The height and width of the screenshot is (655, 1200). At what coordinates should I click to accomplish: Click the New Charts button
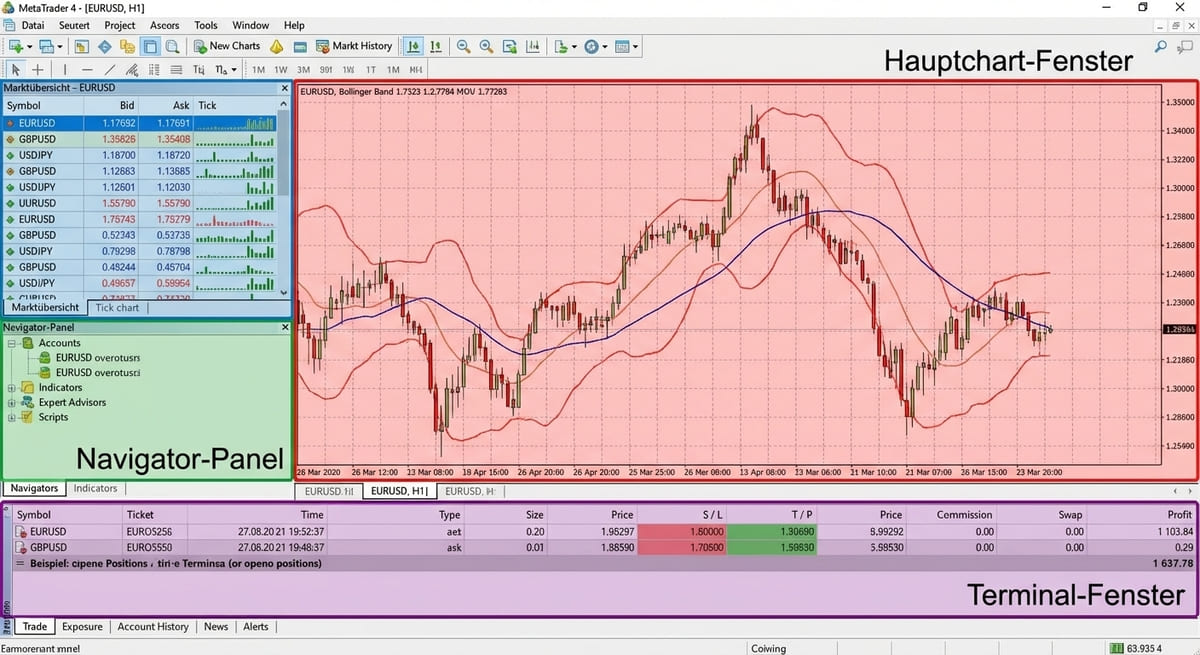[226, 46]
